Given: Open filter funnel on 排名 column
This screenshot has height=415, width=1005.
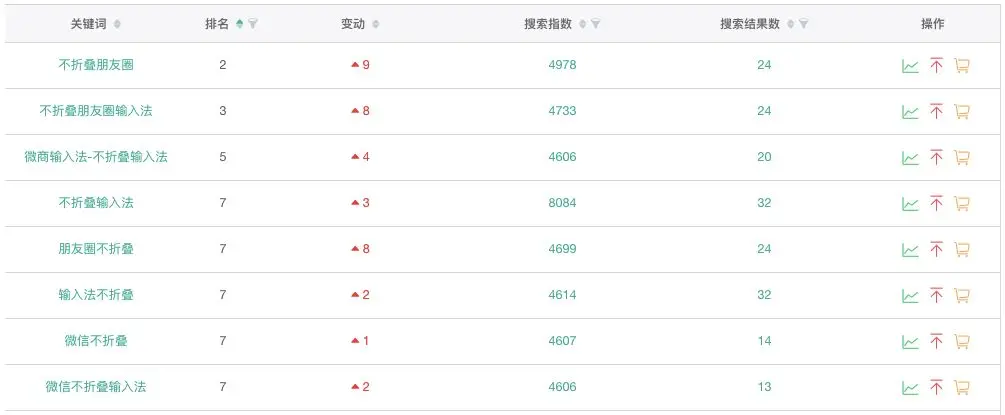Looking at the screenshot, I should 253,24.
